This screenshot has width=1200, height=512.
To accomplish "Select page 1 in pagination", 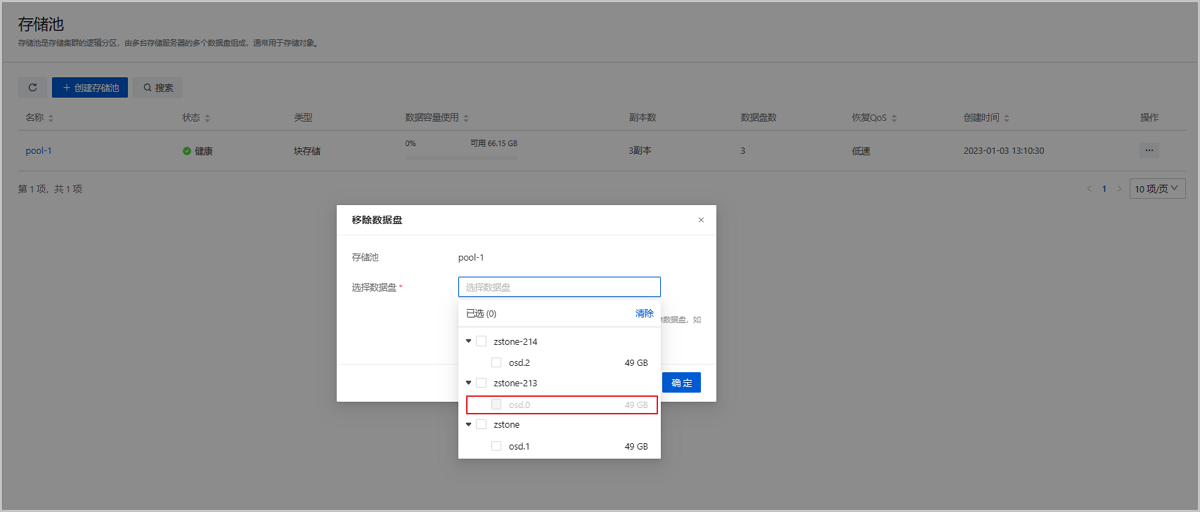I will pos(1104,188).
